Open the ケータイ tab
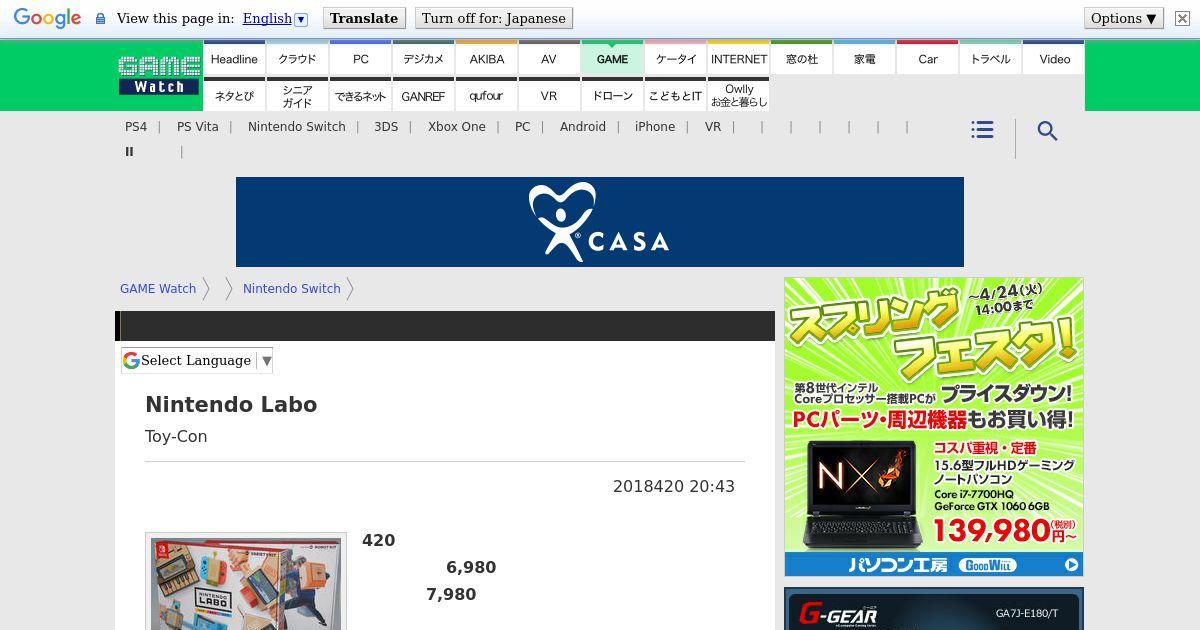 point(675,59)
